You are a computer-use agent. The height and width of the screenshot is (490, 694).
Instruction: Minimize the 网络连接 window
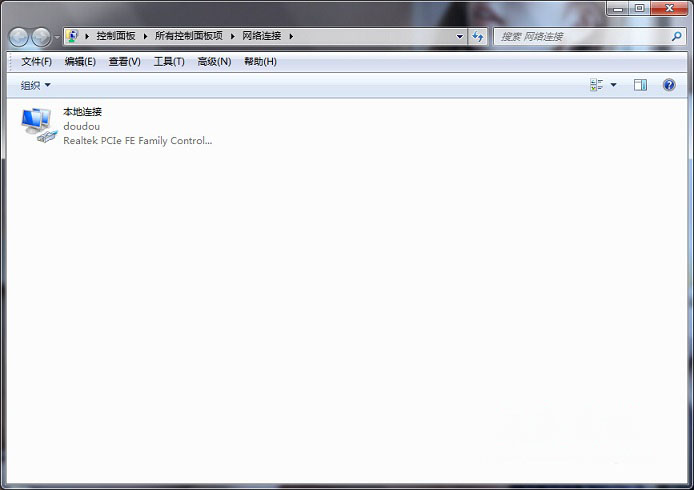pos(618,8)
